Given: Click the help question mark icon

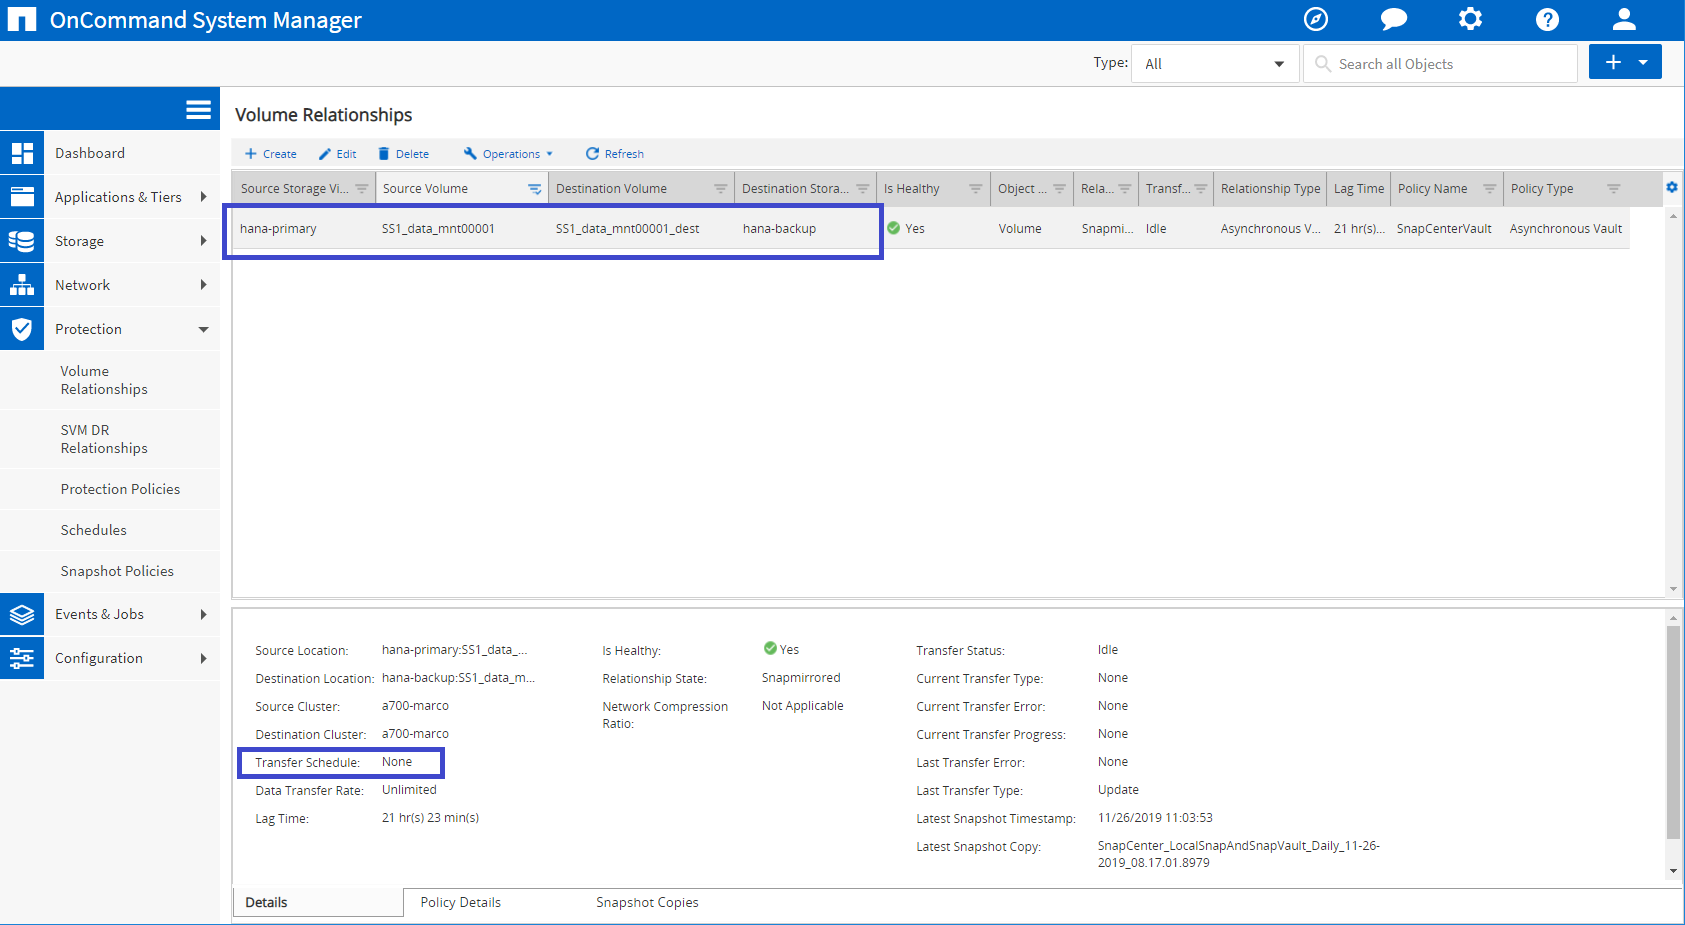Looking at the screenshot, I should click(1547, 19).
